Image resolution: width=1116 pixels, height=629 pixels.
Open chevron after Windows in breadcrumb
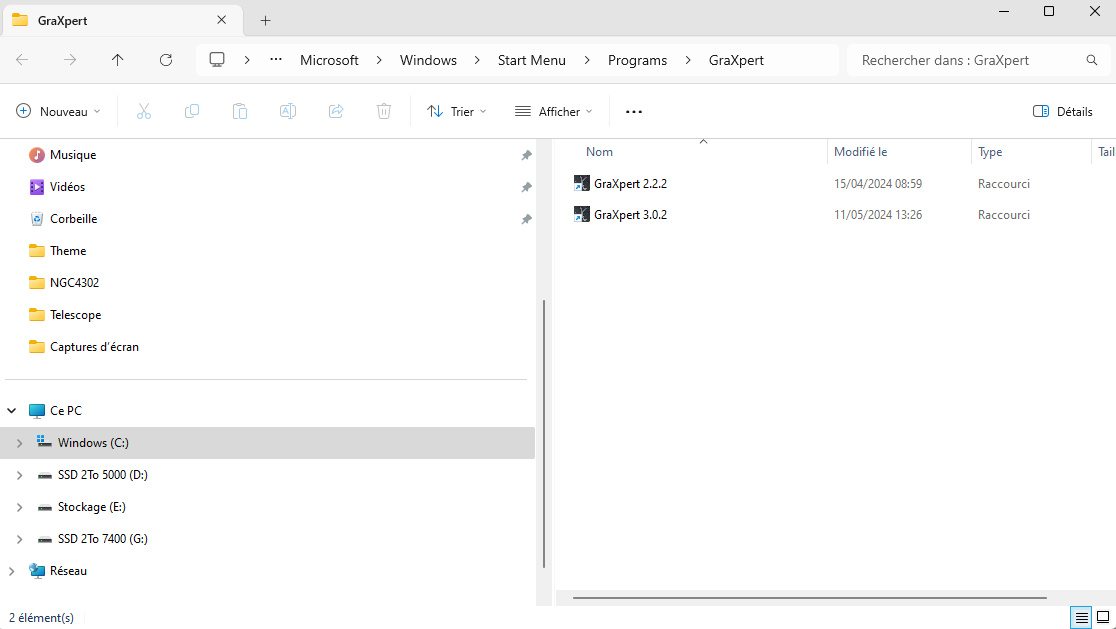pyautogui.click(x=477, y=60)
